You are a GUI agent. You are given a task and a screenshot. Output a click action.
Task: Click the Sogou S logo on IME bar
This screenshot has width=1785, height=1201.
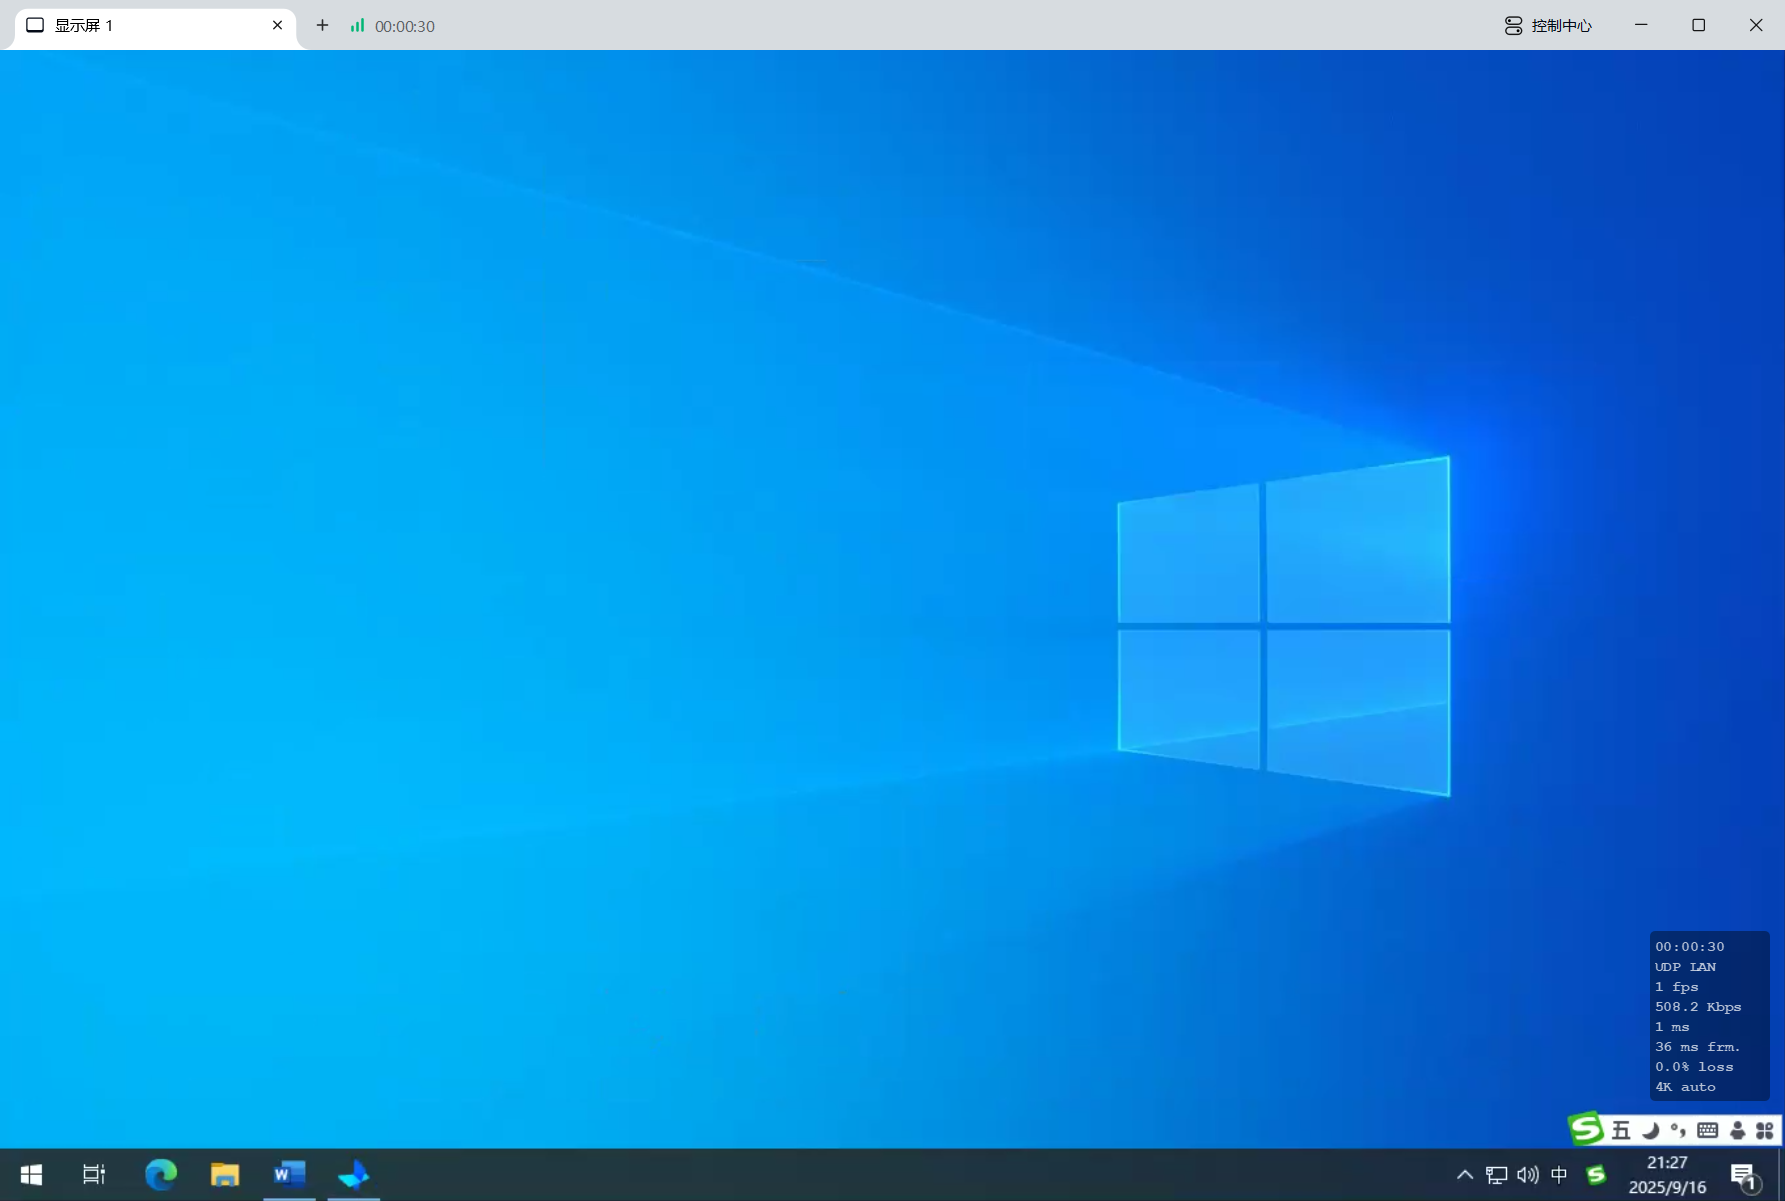coord(1586,1130)
